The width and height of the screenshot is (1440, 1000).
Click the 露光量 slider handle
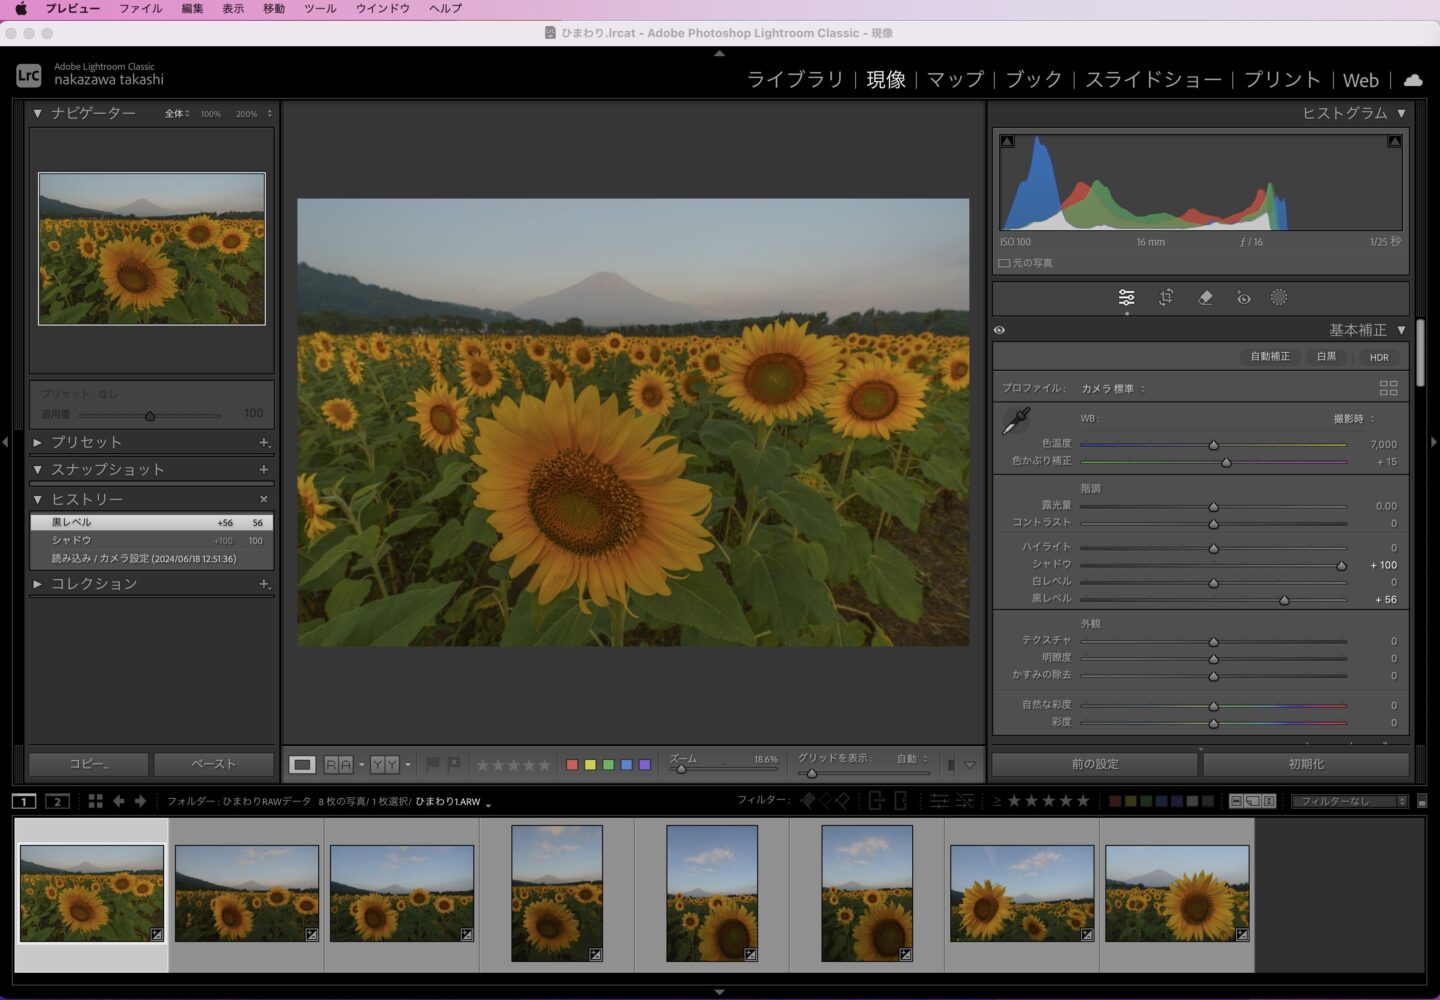point(1213,507)
